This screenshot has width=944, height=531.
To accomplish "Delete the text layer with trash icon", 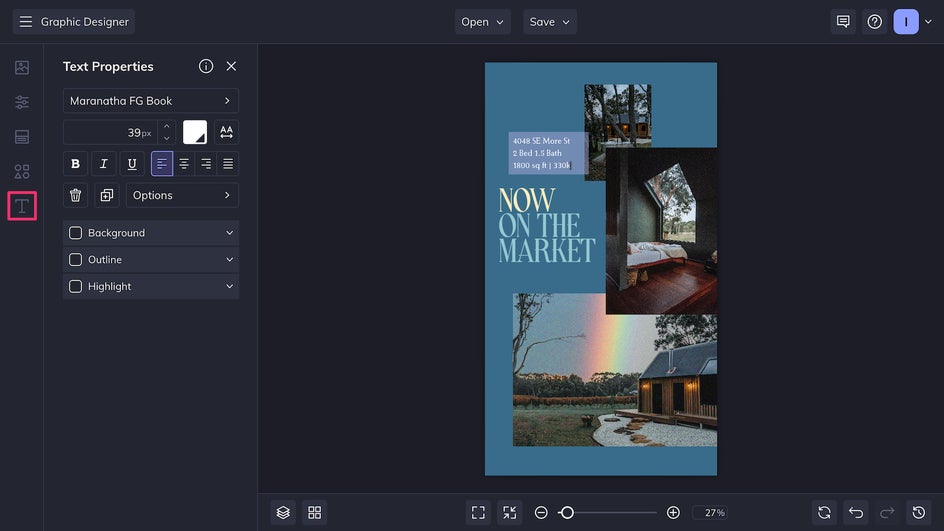I will [x=75, y=195].
